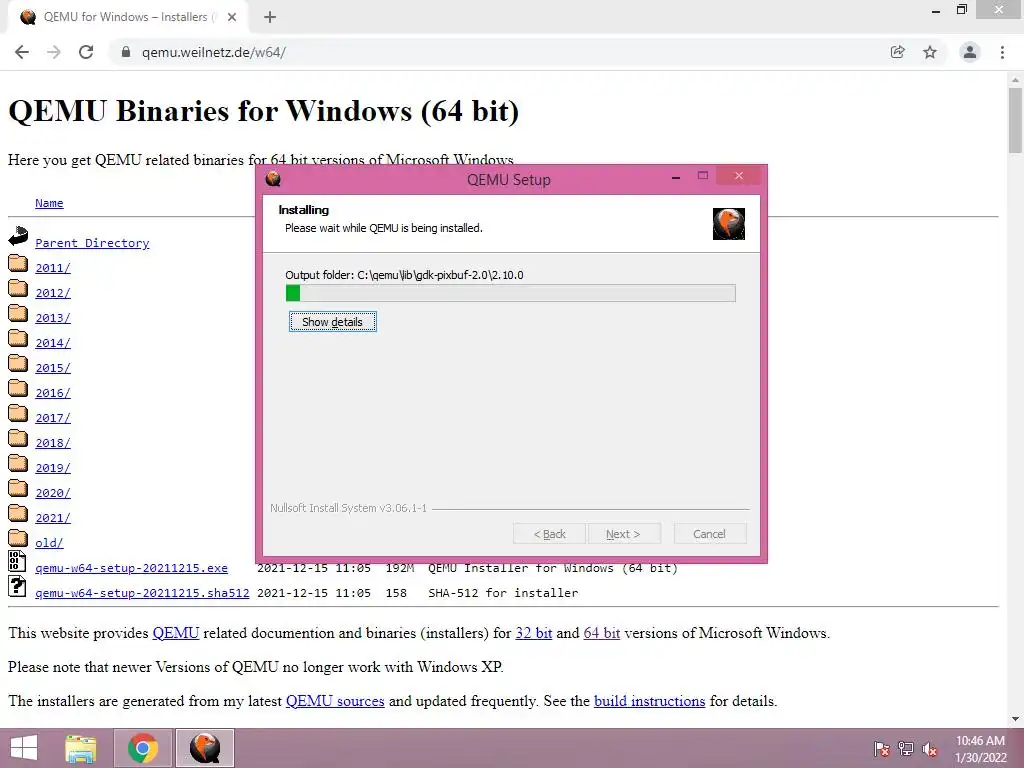Open File Explorer from taskbar

coord(81,748)
